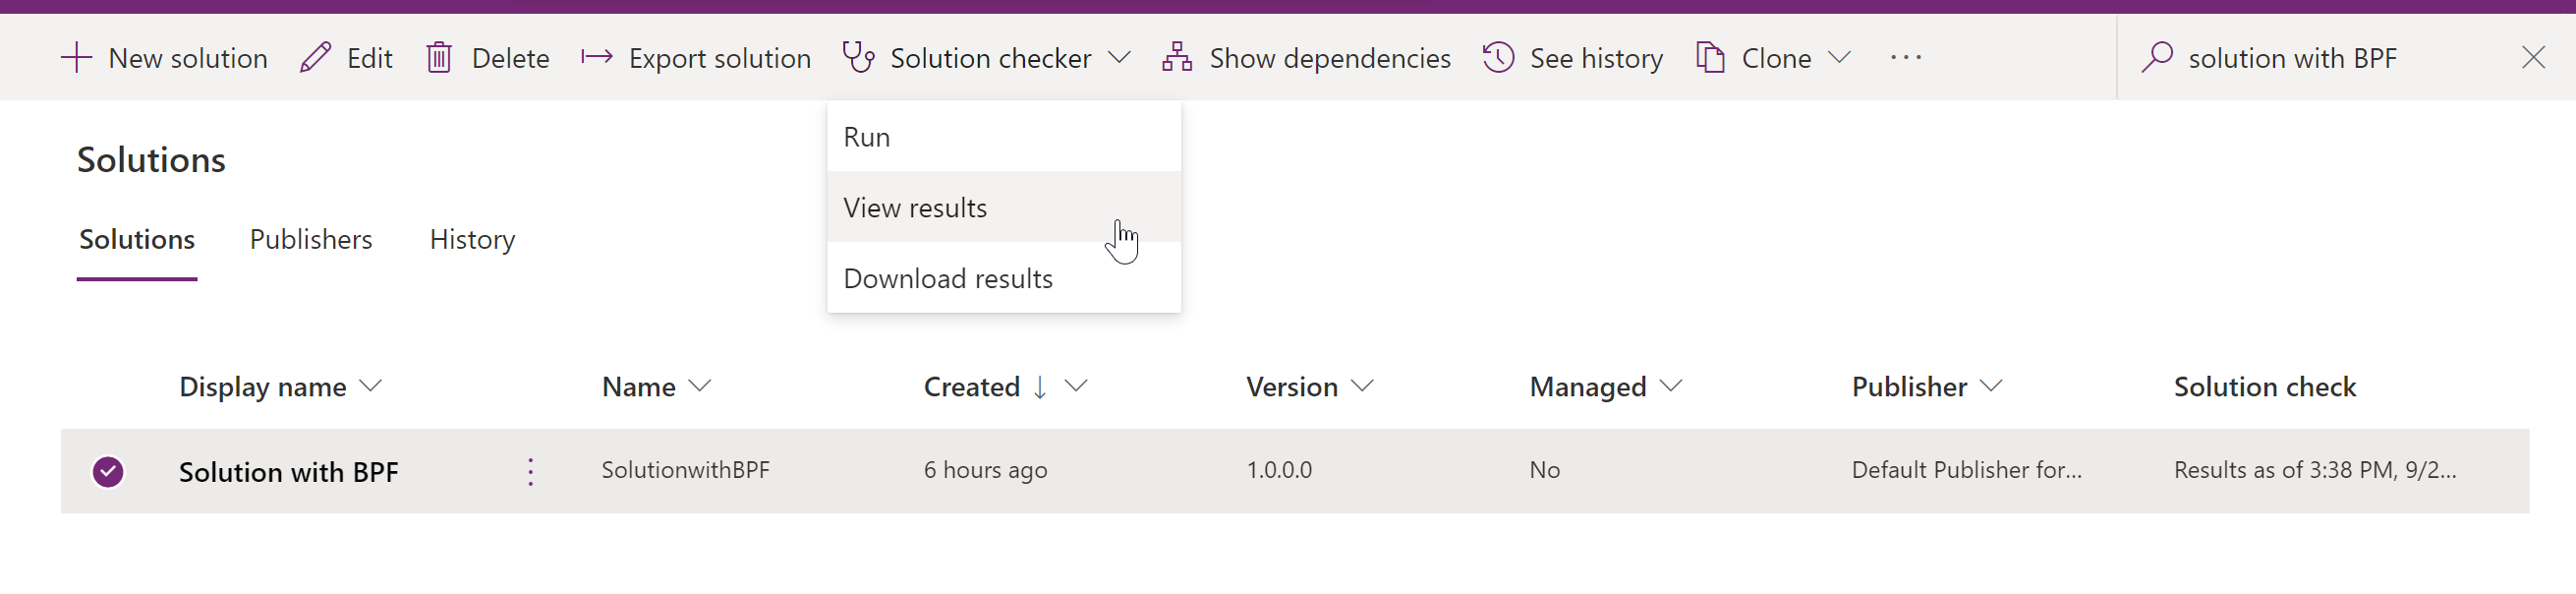Screen dimensions: 2576x594
Task: Switch to the Publishers tab
Action: tap(310, 239)
